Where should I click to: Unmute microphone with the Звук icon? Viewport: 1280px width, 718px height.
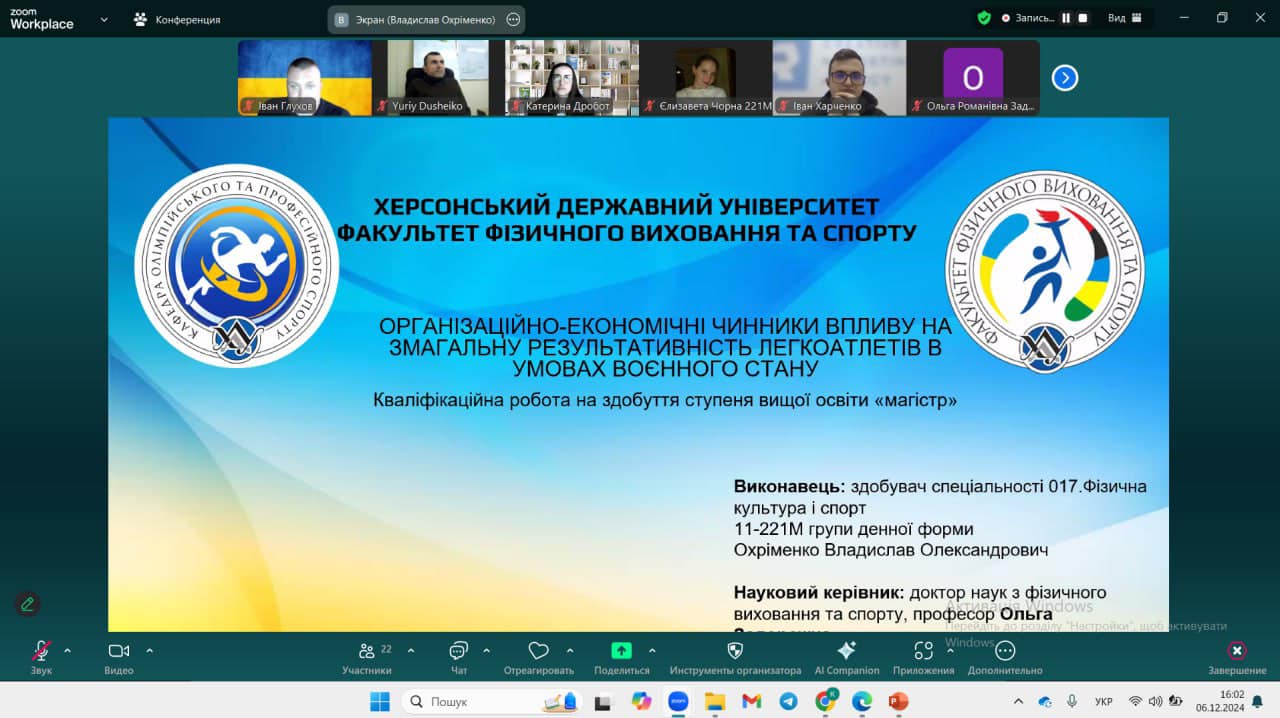tap(41, 651)
